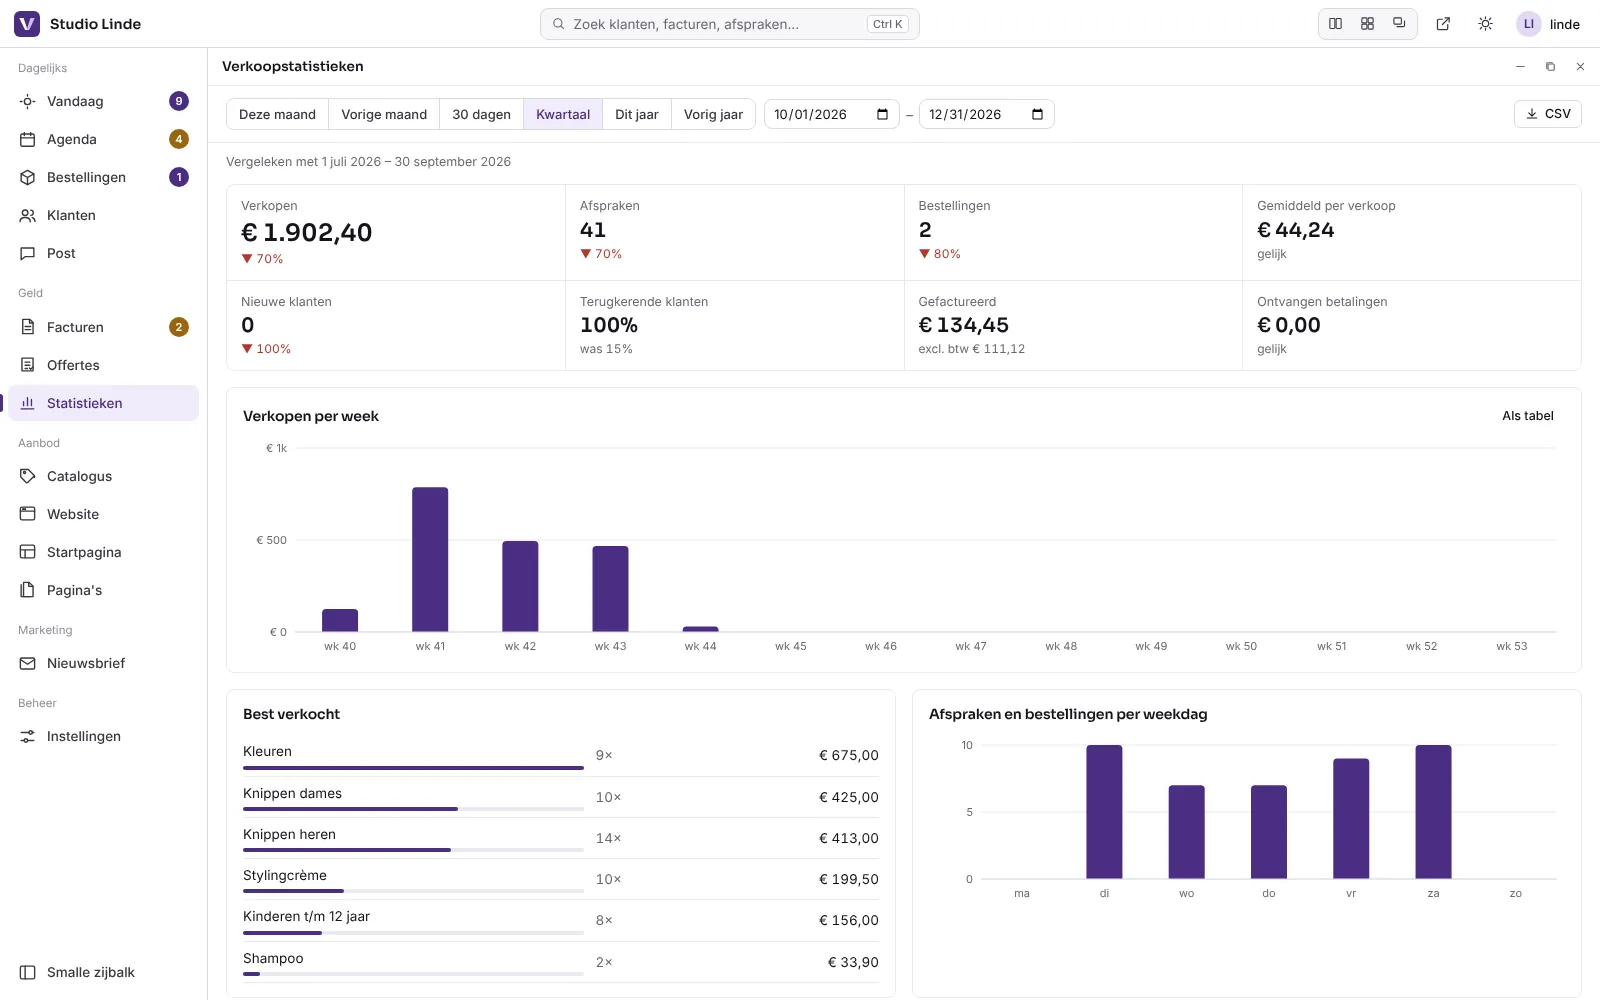Switch to stacked windows layout icon
This screenshot has width=1600, height=1000.
tap(1399, 24)
